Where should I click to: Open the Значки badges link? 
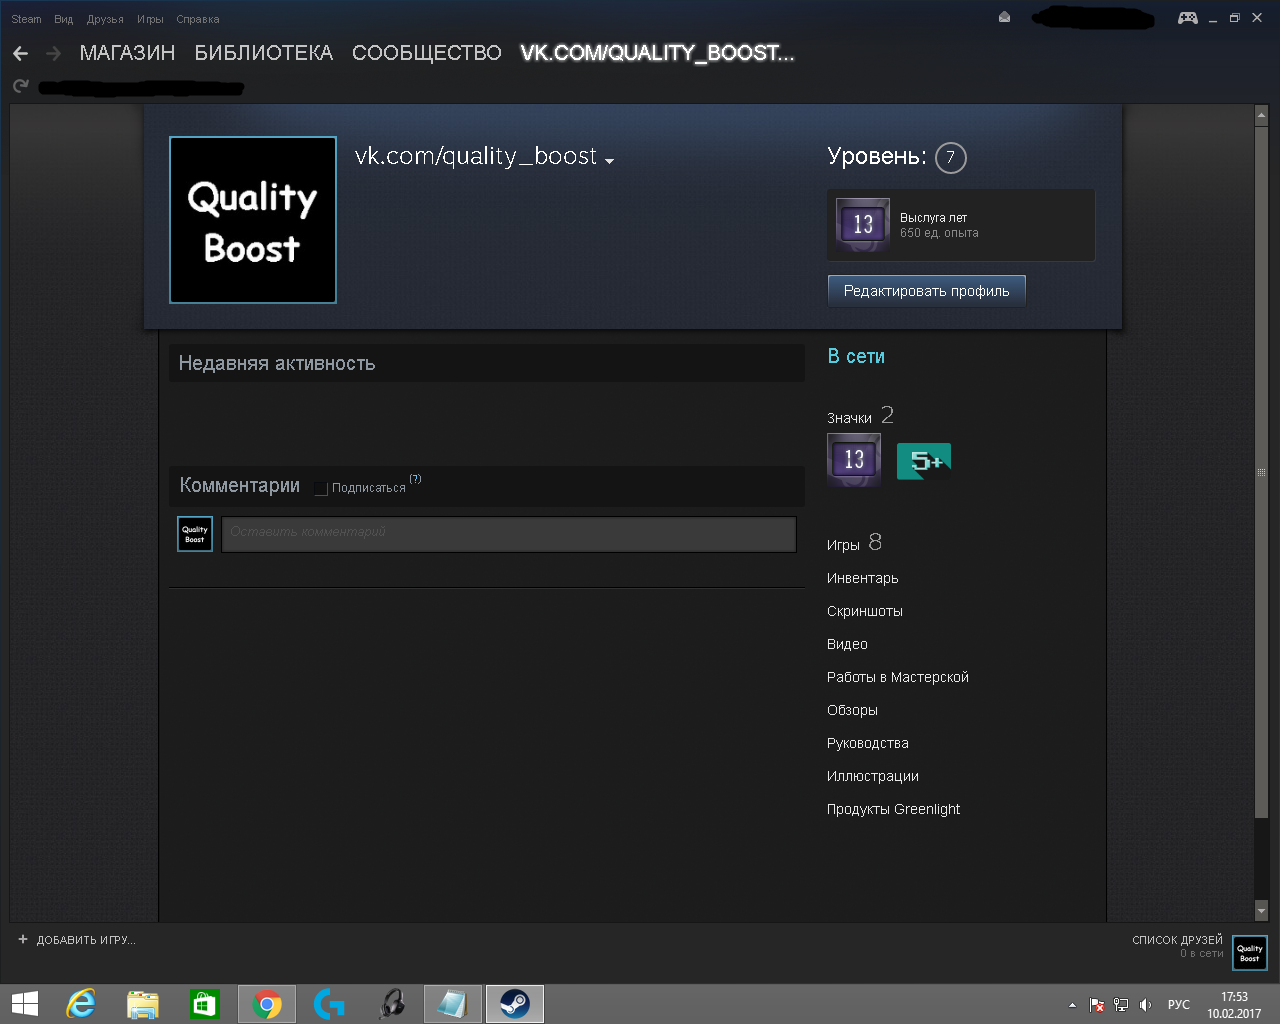point(849,418)
